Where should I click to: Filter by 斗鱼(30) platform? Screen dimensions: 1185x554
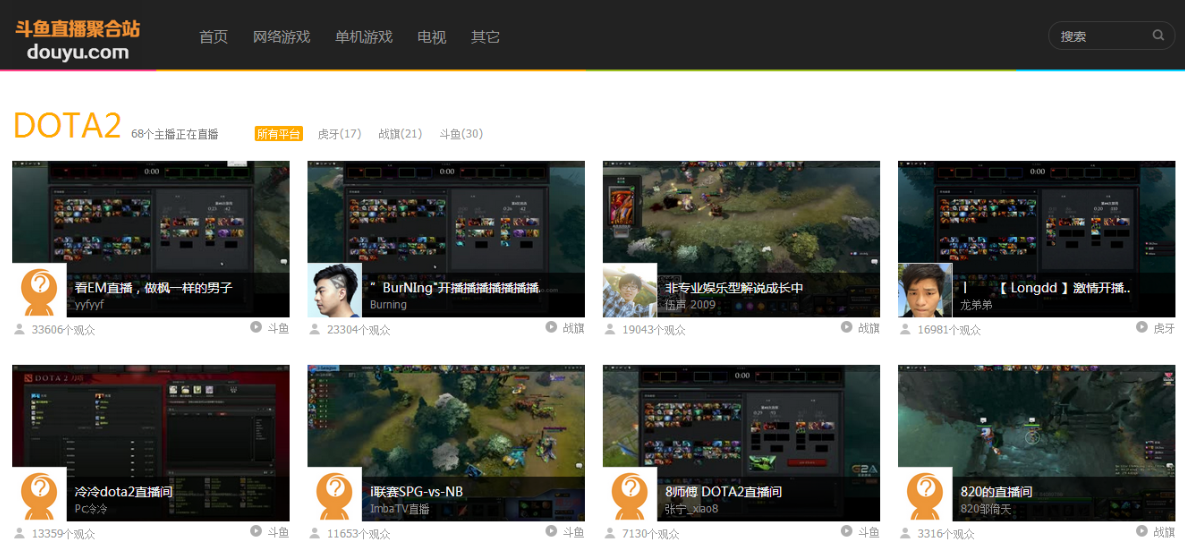tap(461, 134)
